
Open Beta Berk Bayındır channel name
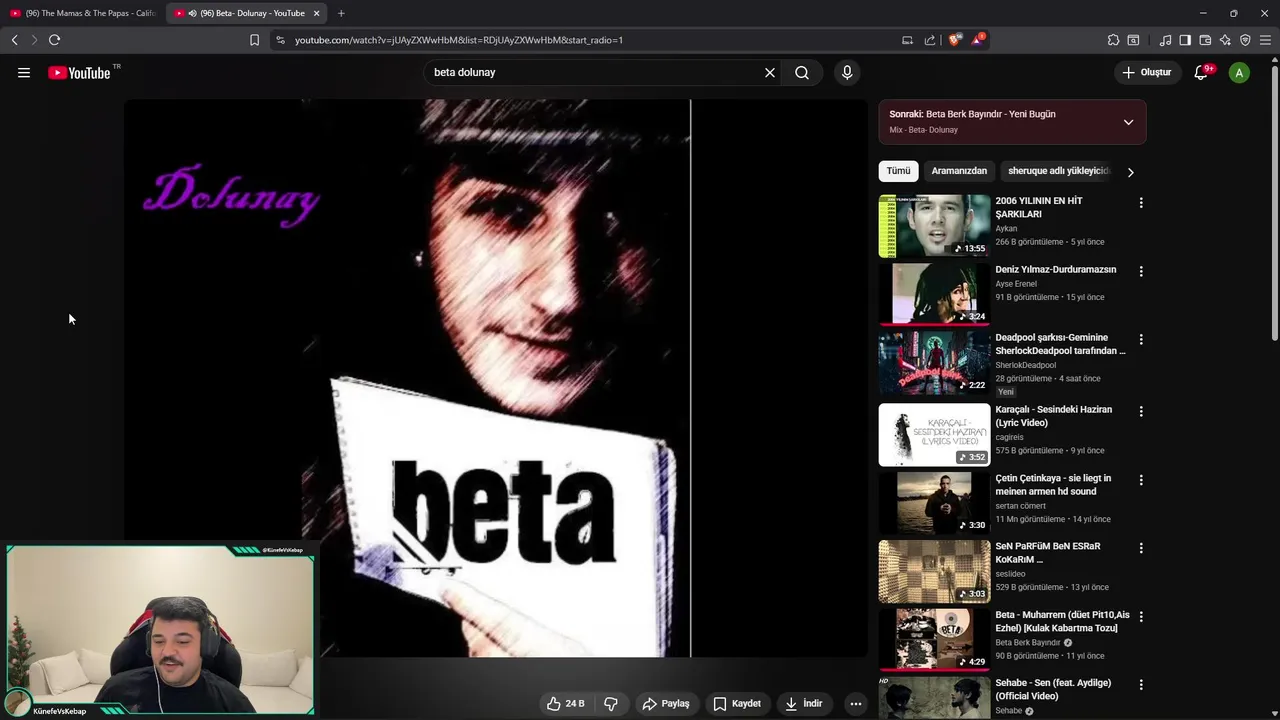[1027, 642]
